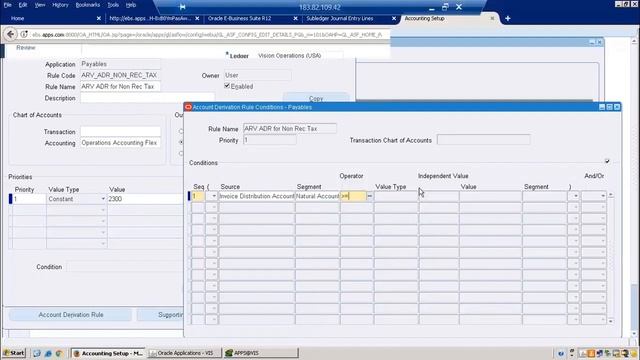Click the Operator field in condition row 1

coord(353,196)
